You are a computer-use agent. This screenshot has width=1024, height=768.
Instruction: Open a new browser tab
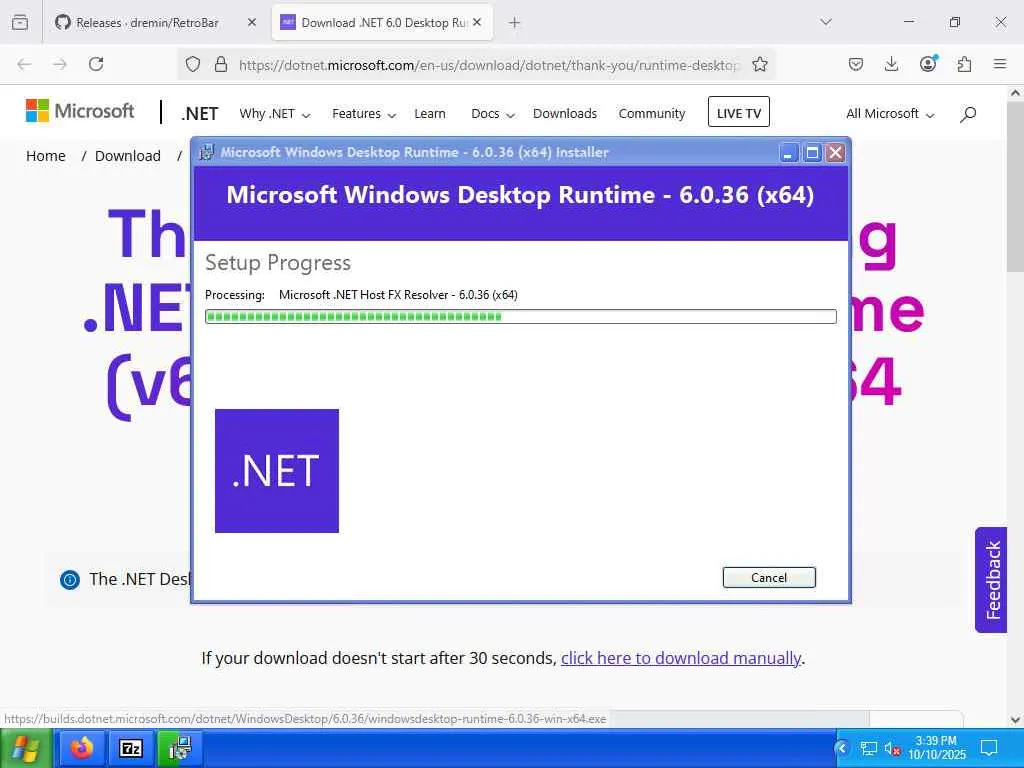515,22
